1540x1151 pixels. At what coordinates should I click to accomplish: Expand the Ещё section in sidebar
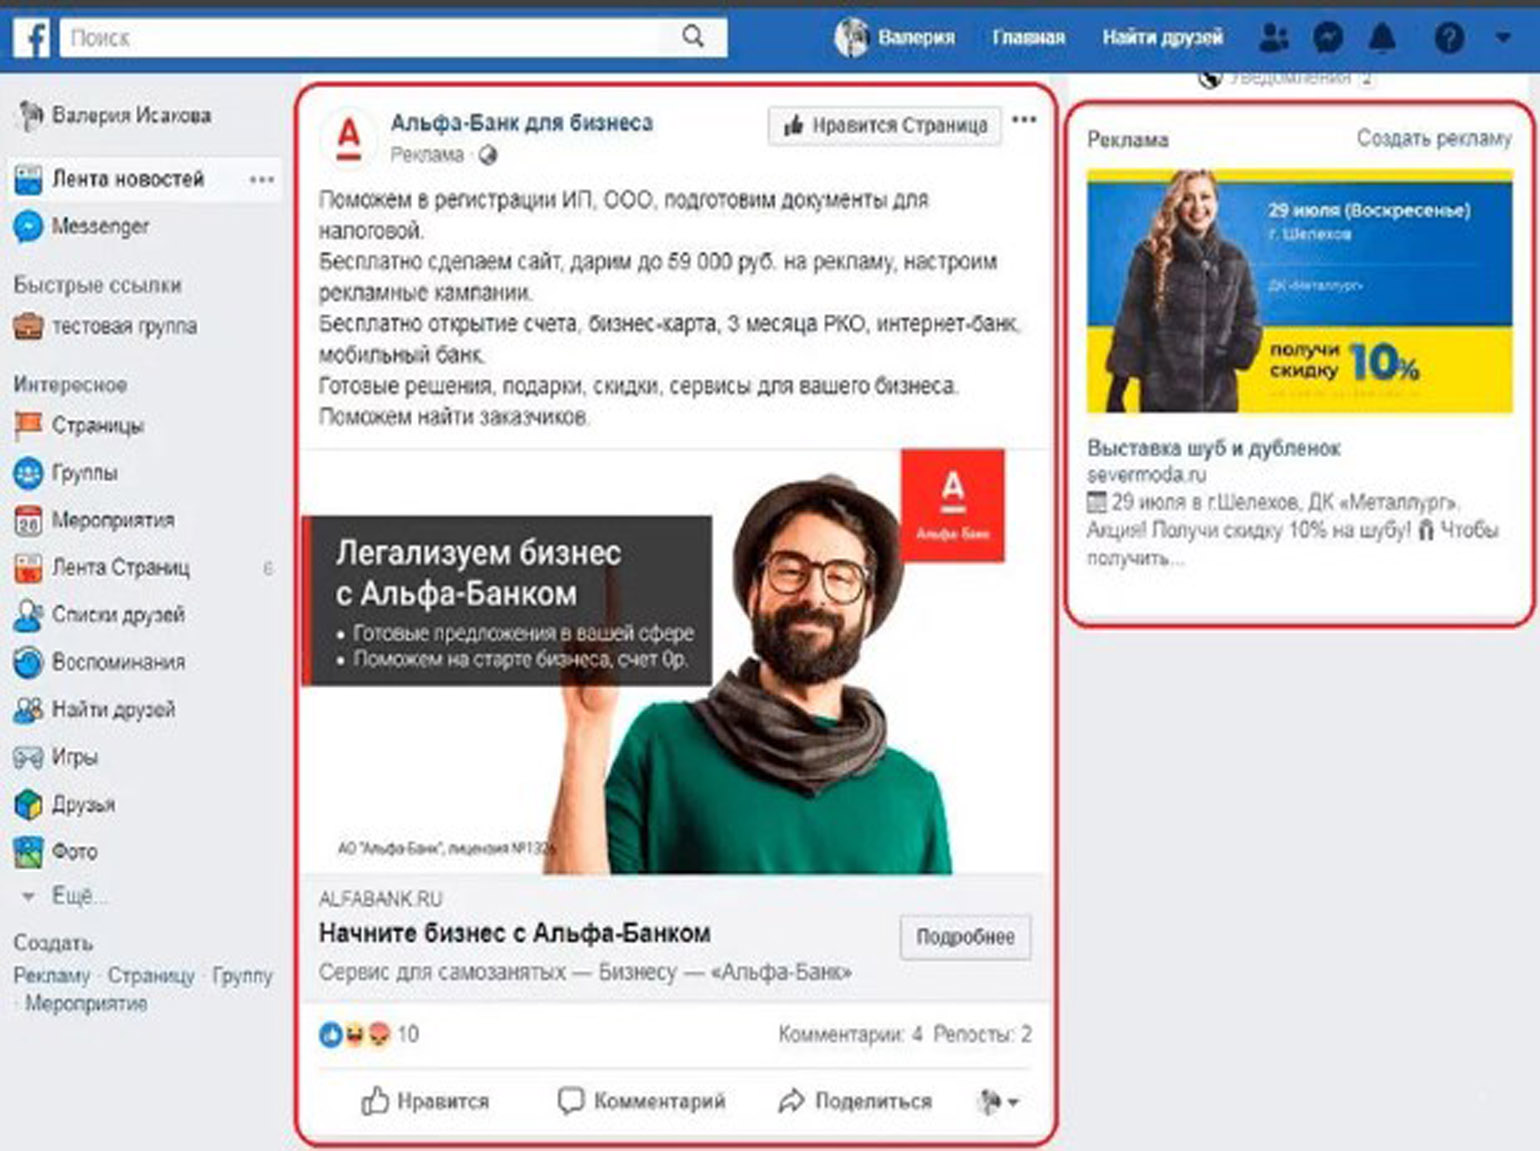pyautogui.click(x=70, y=896)
